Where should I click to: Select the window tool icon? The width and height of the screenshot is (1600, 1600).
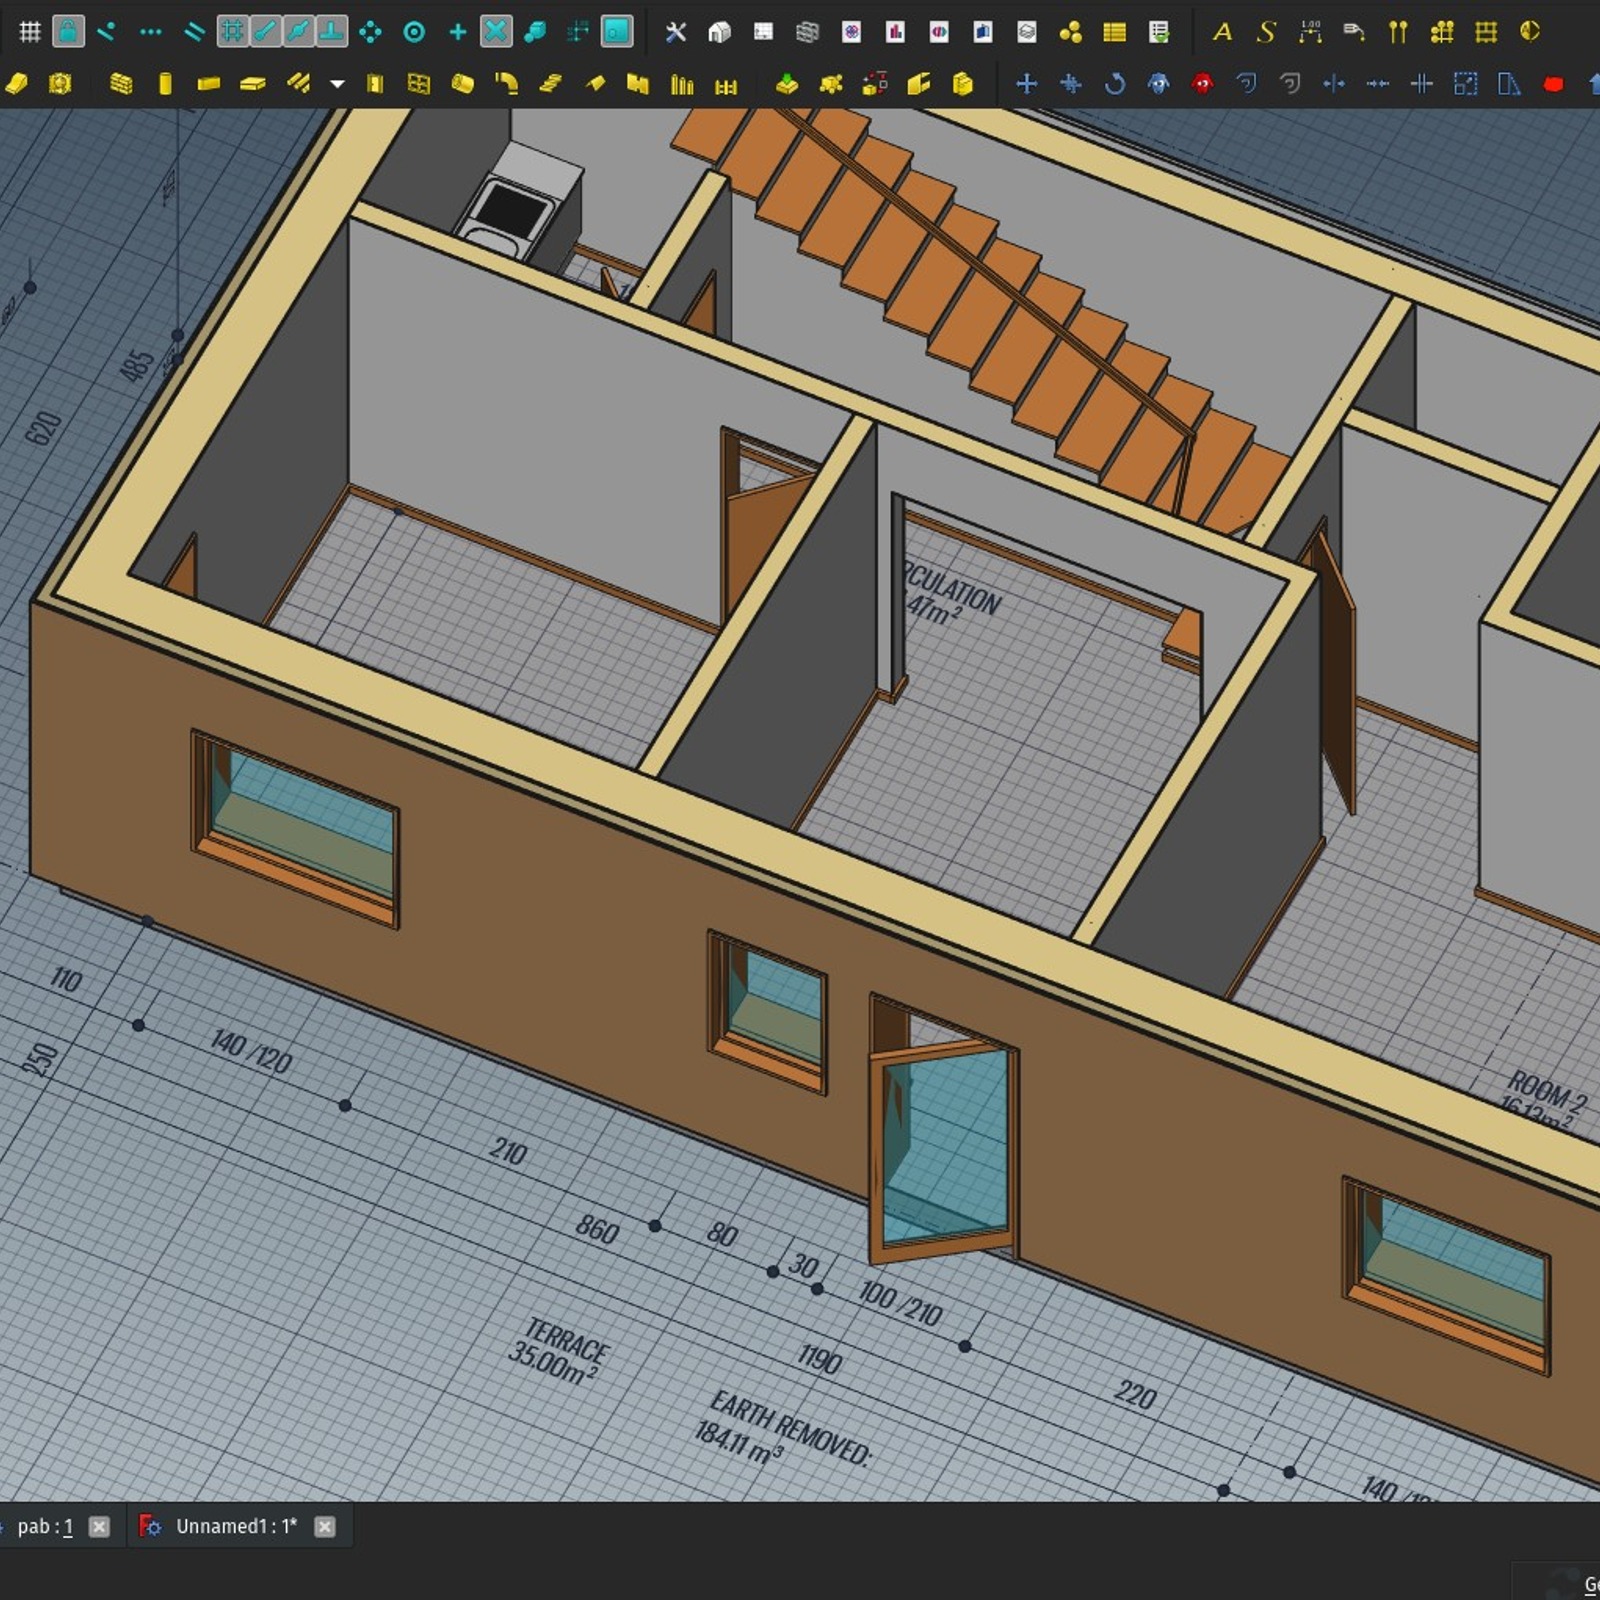419,84
